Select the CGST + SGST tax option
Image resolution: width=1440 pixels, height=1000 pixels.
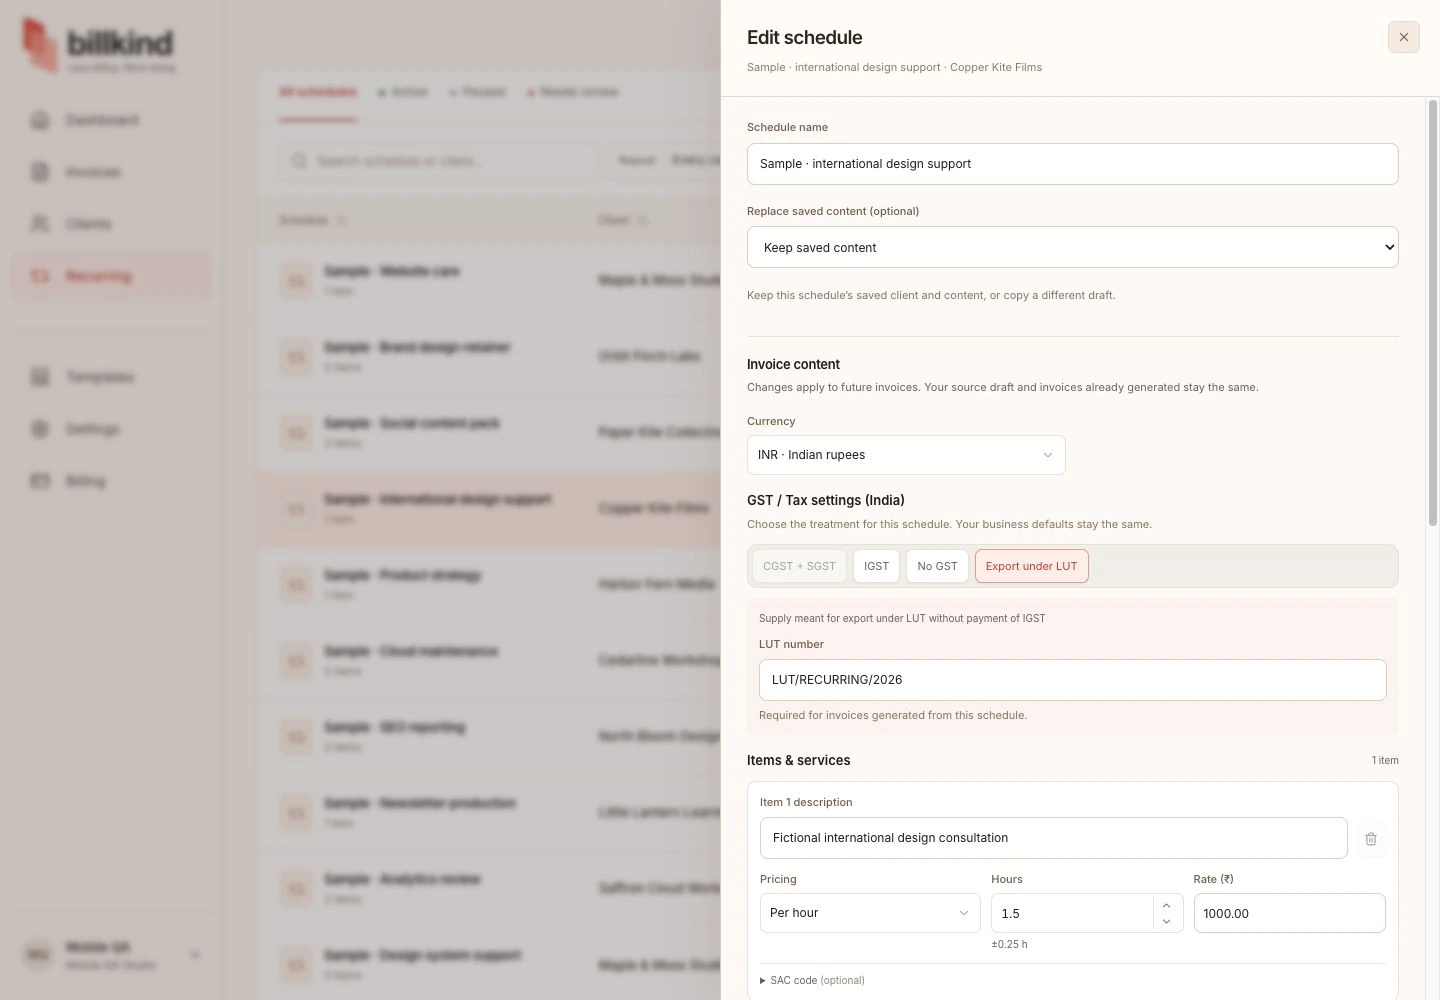pyautogui.click(x=799, y=566)
